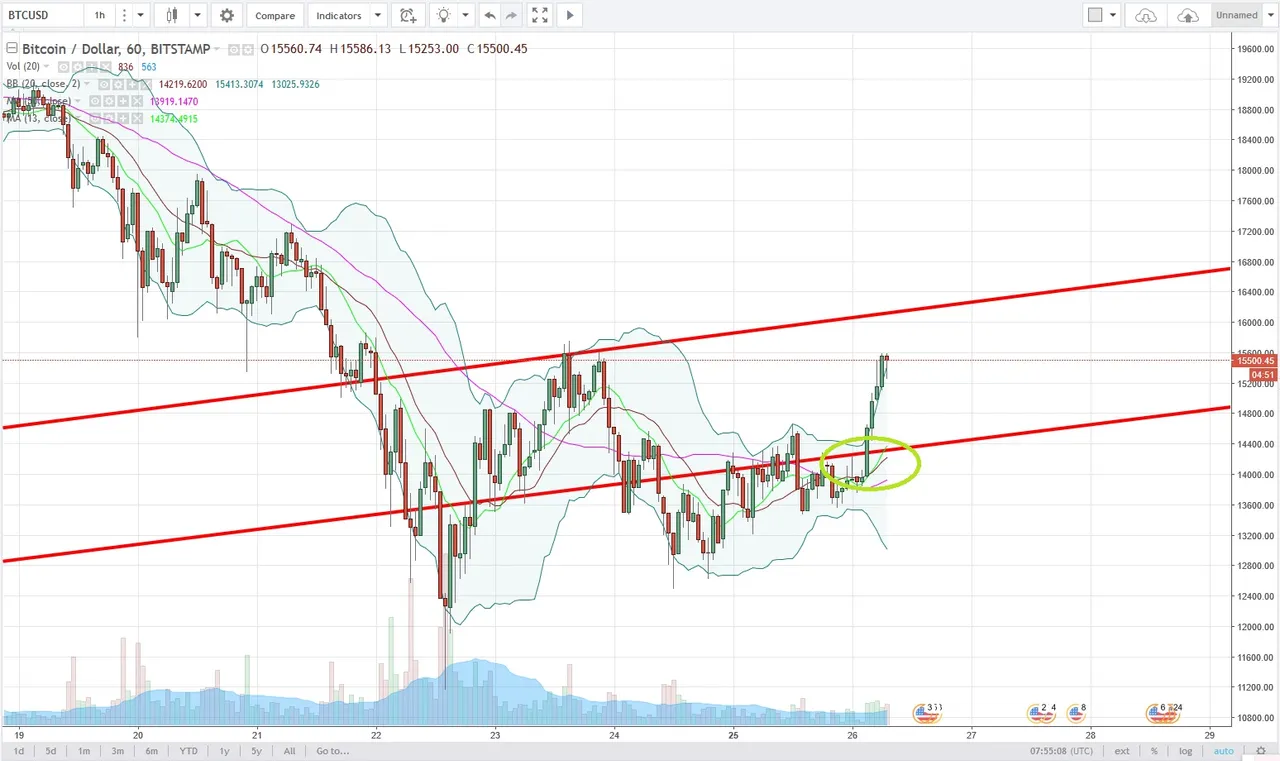1280x761 pixels.
Task: Toggle percentage scale '%' option
Action: (1154, 750)
